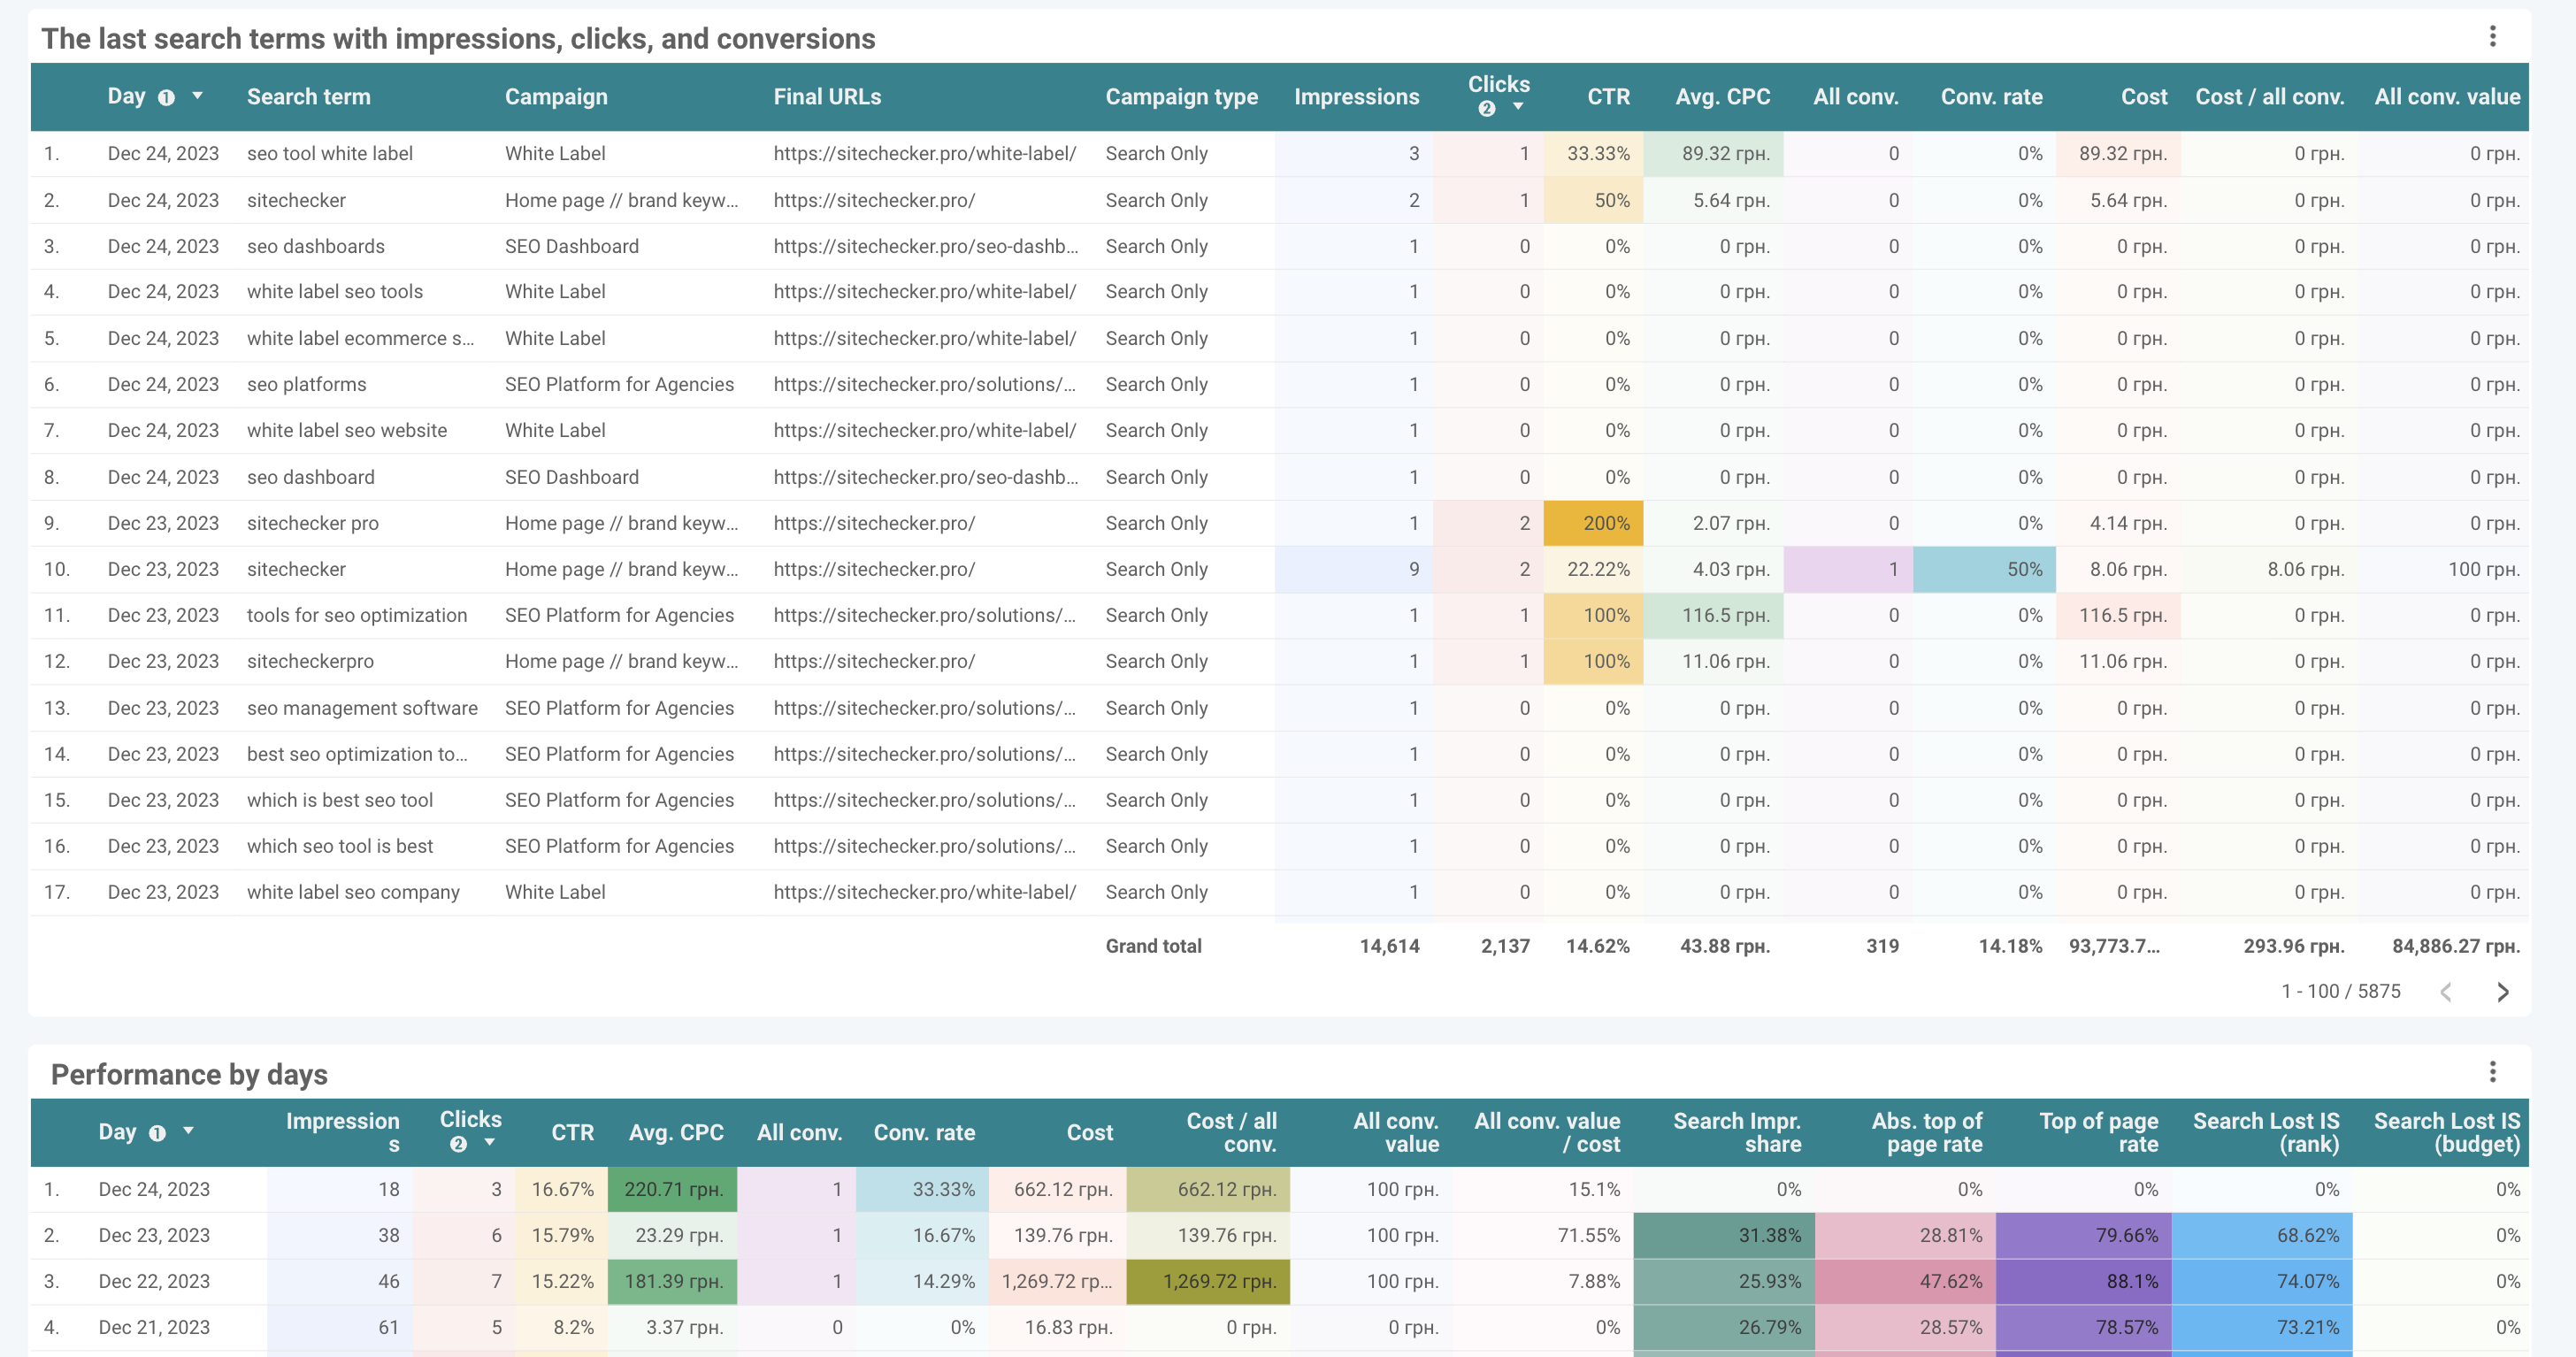The height and width of the screenshot is (1357, 2576).
Task: Click the 71.55% All conv. value / cost cell
Action: [1589, 1235]
